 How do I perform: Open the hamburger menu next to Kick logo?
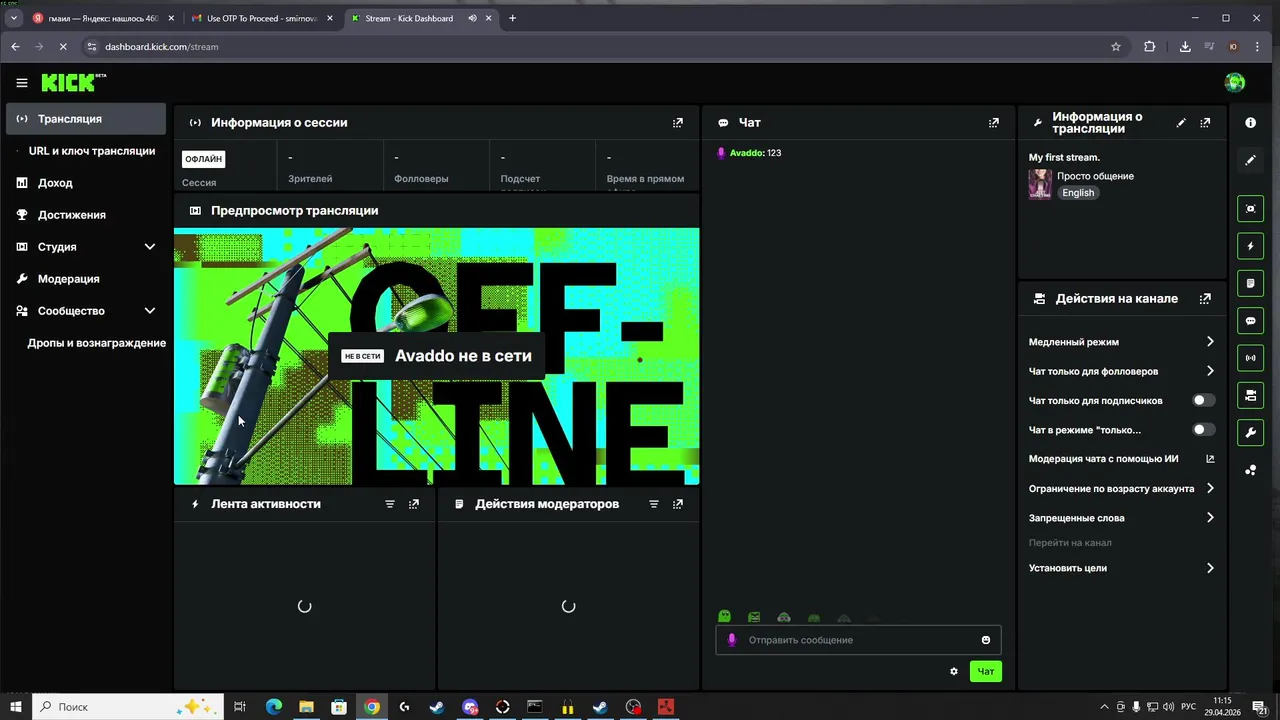click(22, 83)
